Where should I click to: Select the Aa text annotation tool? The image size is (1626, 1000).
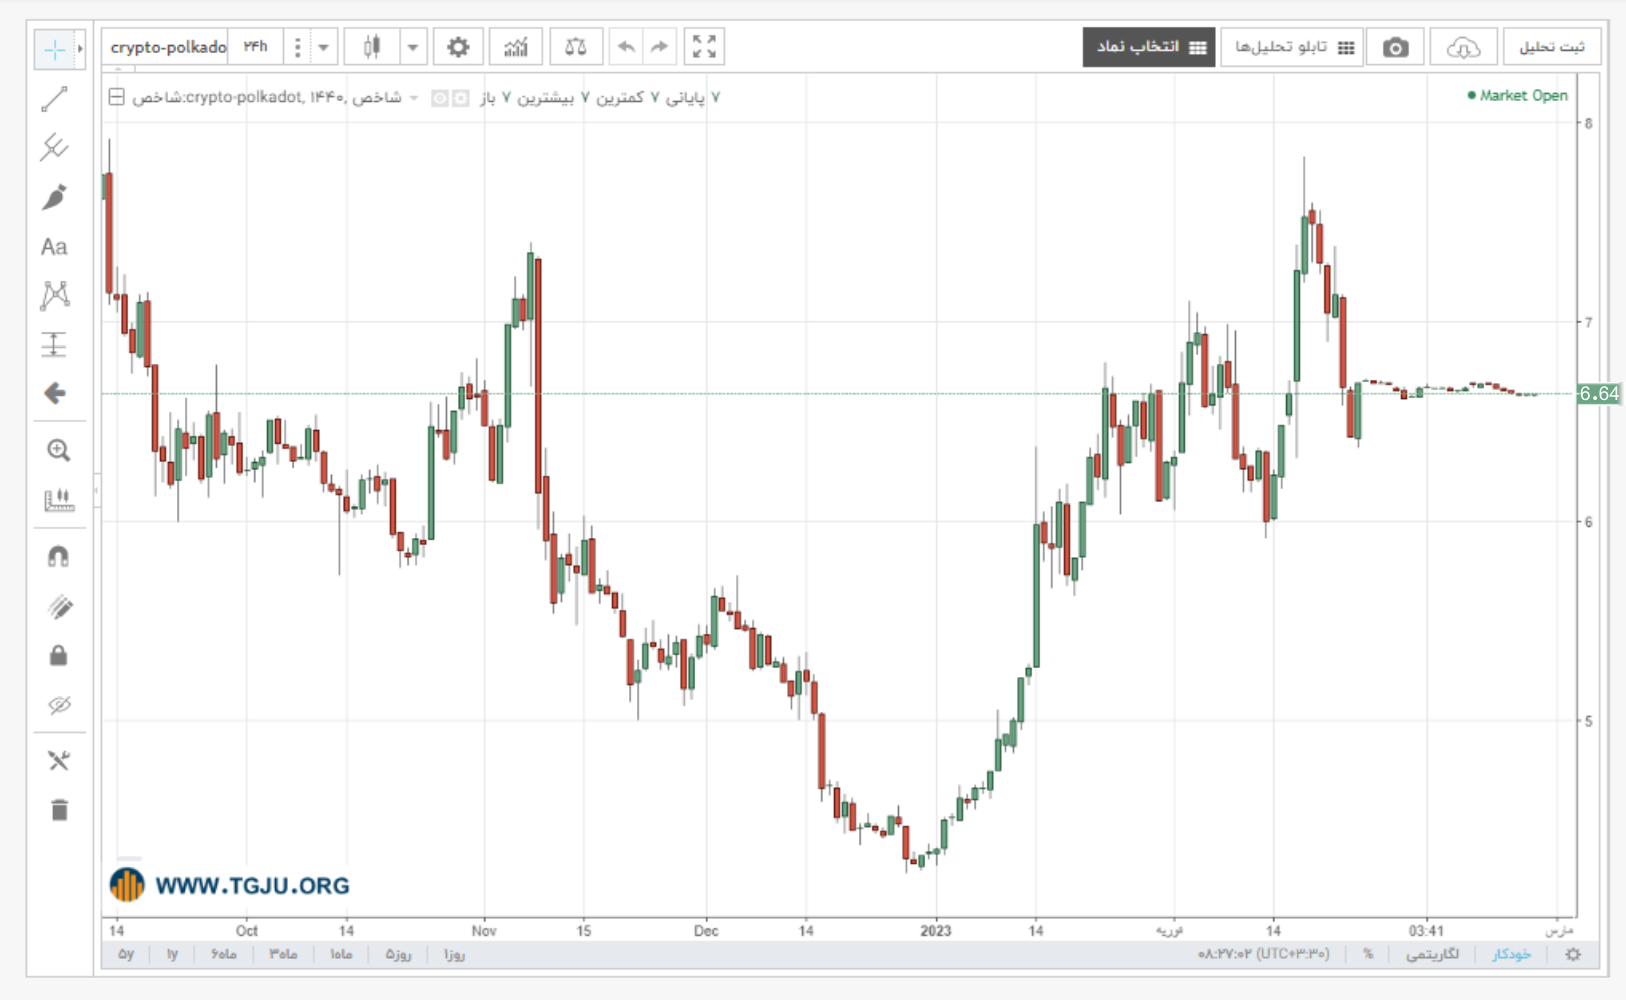click(x=55, y=247)
